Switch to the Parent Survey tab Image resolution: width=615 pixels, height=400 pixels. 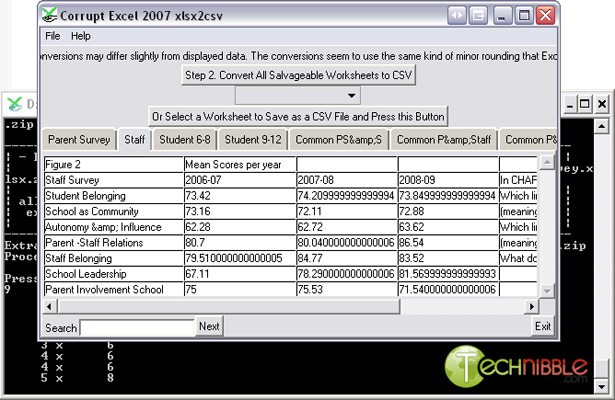point(79,140)
